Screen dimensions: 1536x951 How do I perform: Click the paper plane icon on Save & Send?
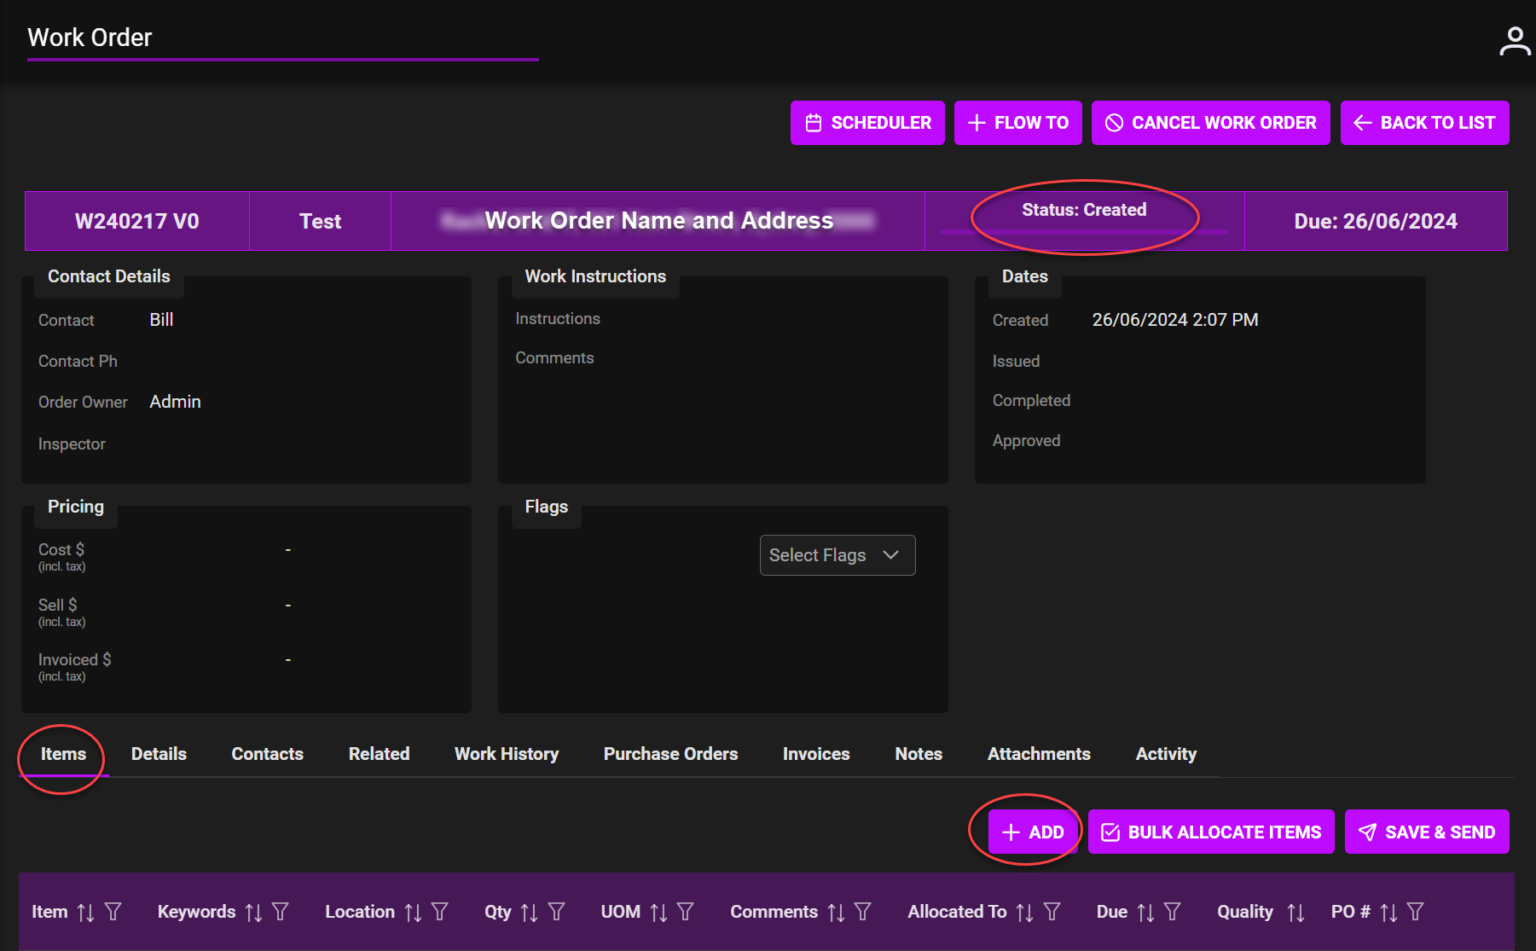pos(1370,831)
